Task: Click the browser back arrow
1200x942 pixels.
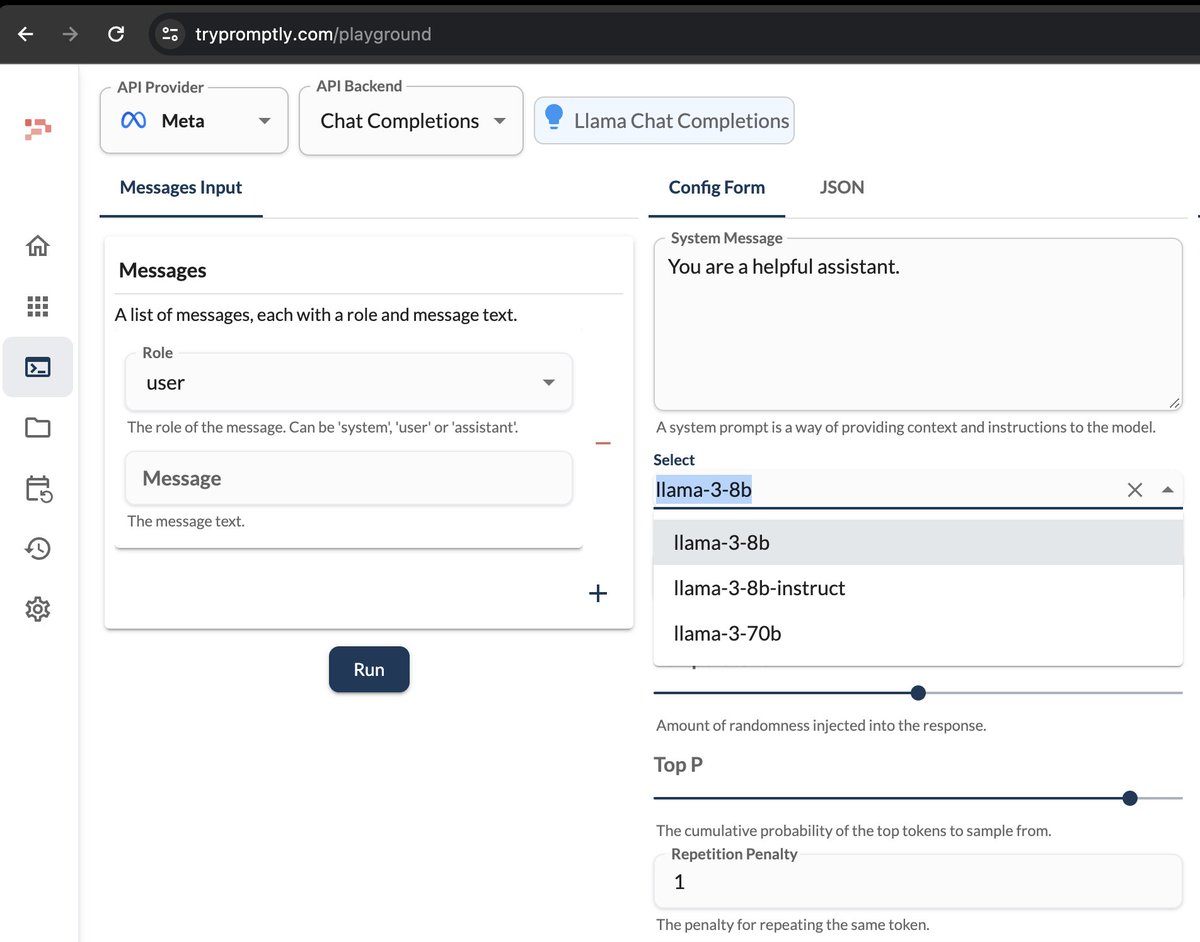Action: [25, 34]
